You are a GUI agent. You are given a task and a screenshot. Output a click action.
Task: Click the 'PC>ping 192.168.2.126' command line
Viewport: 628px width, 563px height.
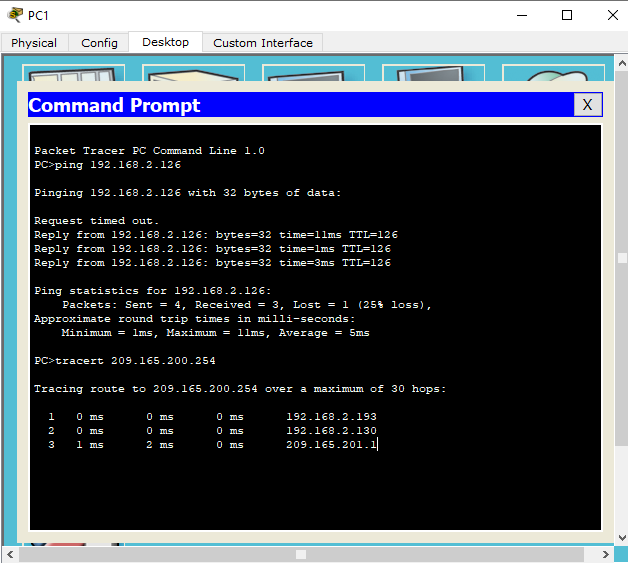pos(107,165)
